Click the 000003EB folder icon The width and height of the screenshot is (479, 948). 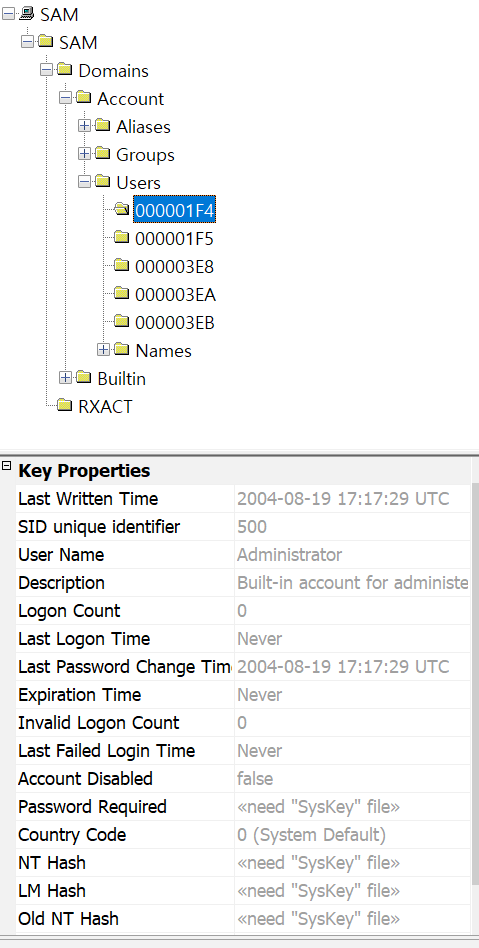(x=122, y=321)
